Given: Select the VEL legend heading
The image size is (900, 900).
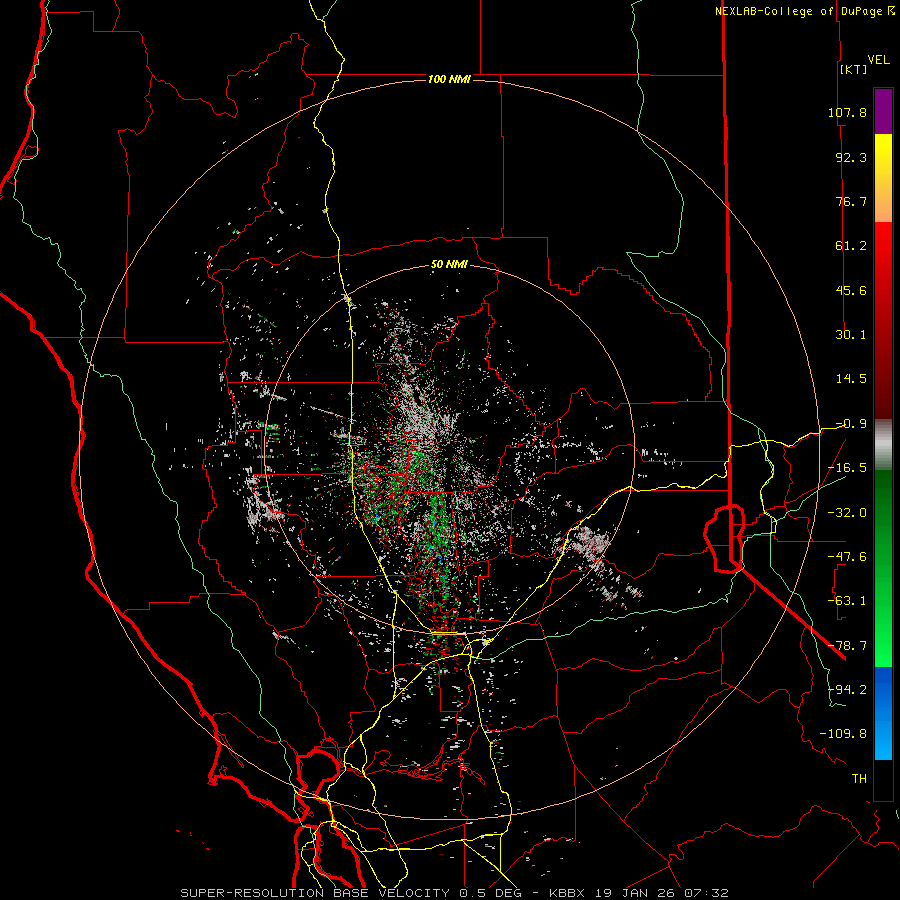Looking at the screenshot, I should (878, 60).
